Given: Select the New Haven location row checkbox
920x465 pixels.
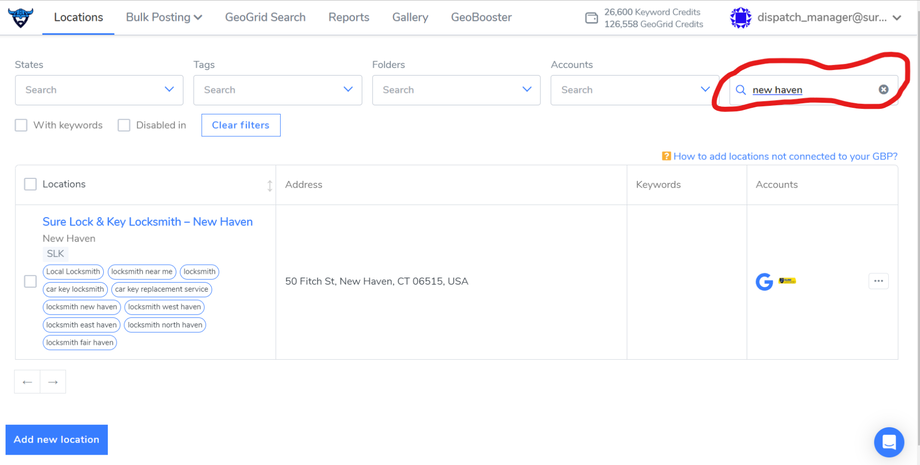Looking at the screenshot, I should coord(30,281).
